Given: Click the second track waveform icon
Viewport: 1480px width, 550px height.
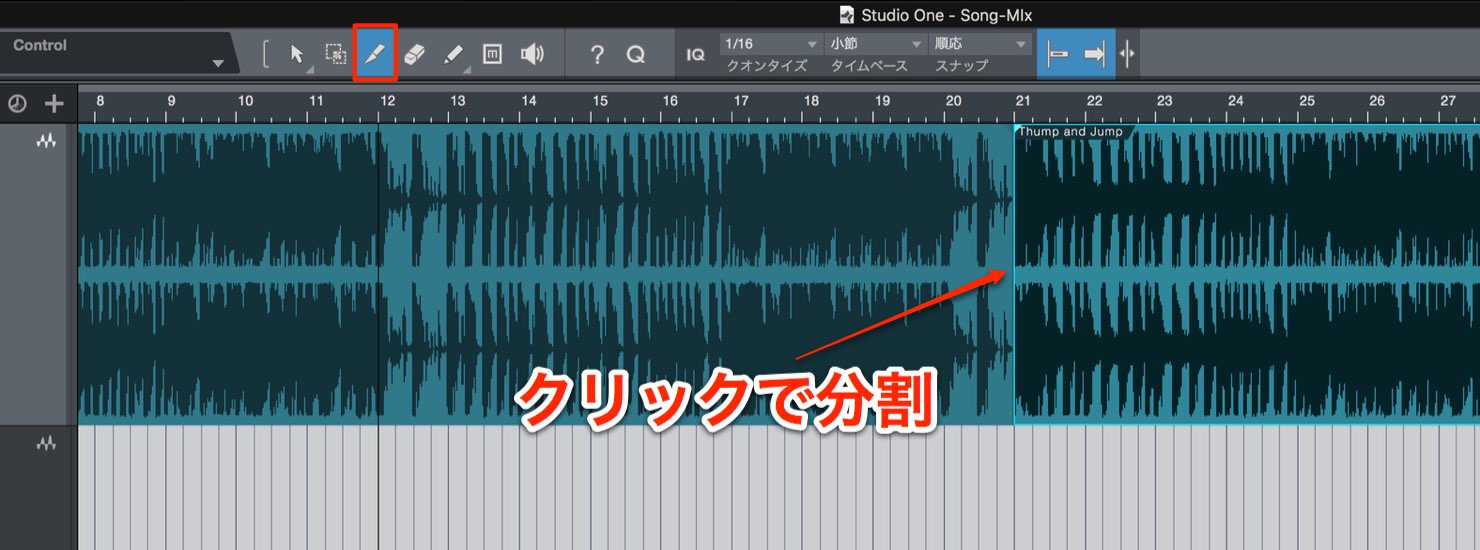Looking at the screenshot, I should pyautogui.click(x=46, y=443).
